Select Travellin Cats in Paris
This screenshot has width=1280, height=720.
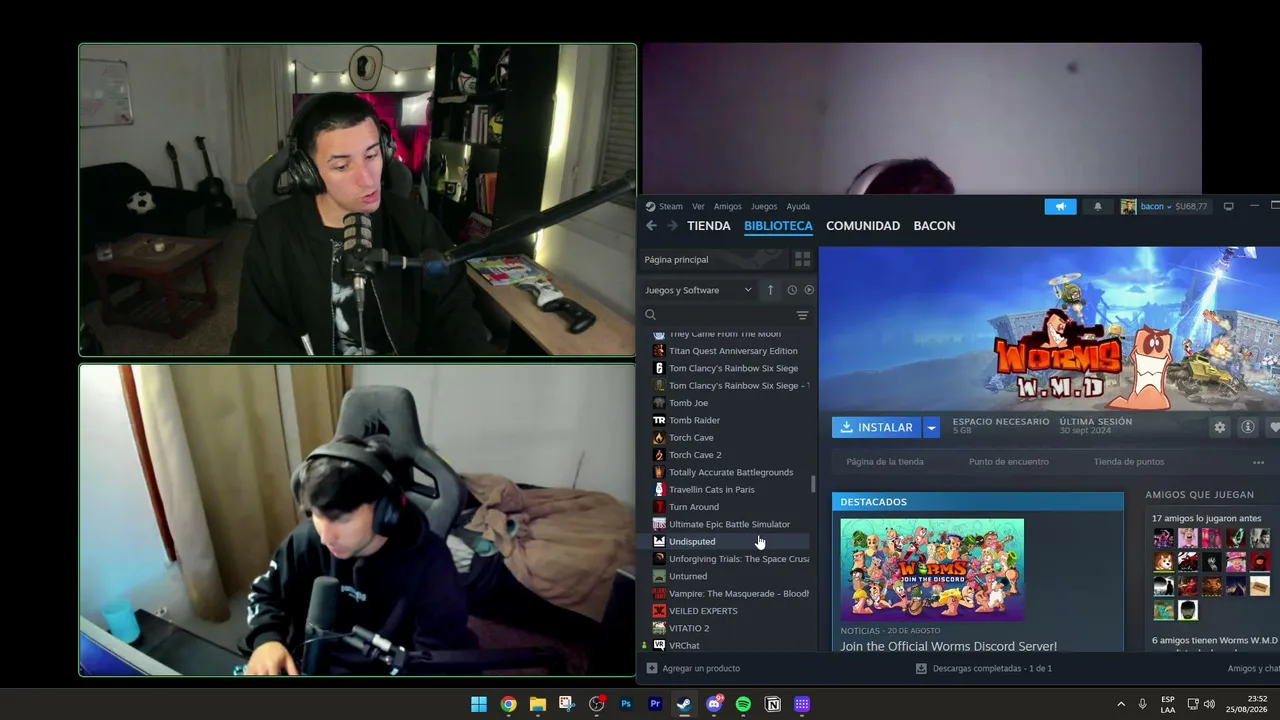712,490
